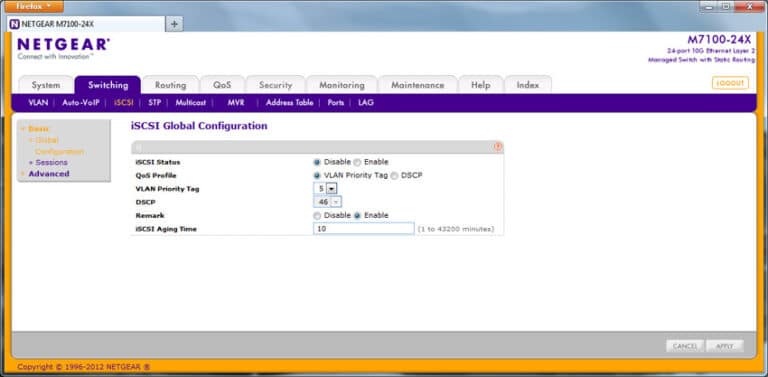Select Enable for iSCSI Status
The height and width of the screenshot is (377, 768).
357,162
